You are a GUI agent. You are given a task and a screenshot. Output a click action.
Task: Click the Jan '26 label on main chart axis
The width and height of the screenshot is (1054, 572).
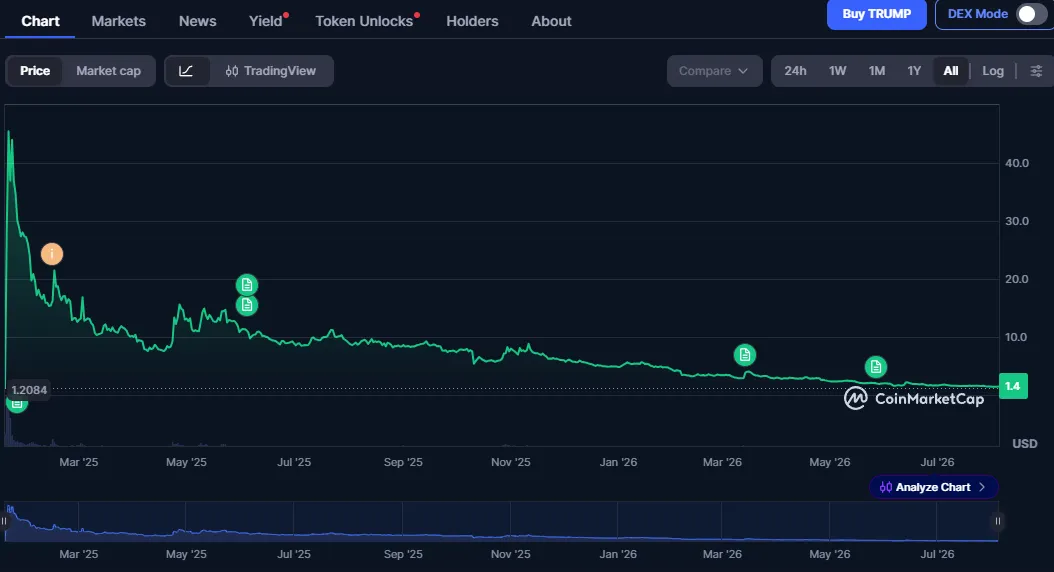point(618,462)
